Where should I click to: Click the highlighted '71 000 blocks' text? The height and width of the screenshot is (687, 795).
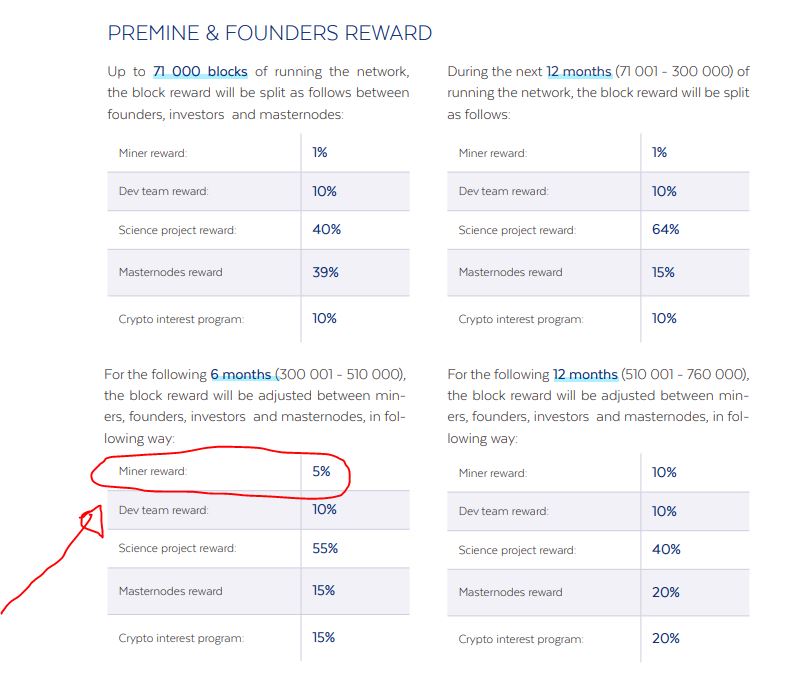coord(200,71)
